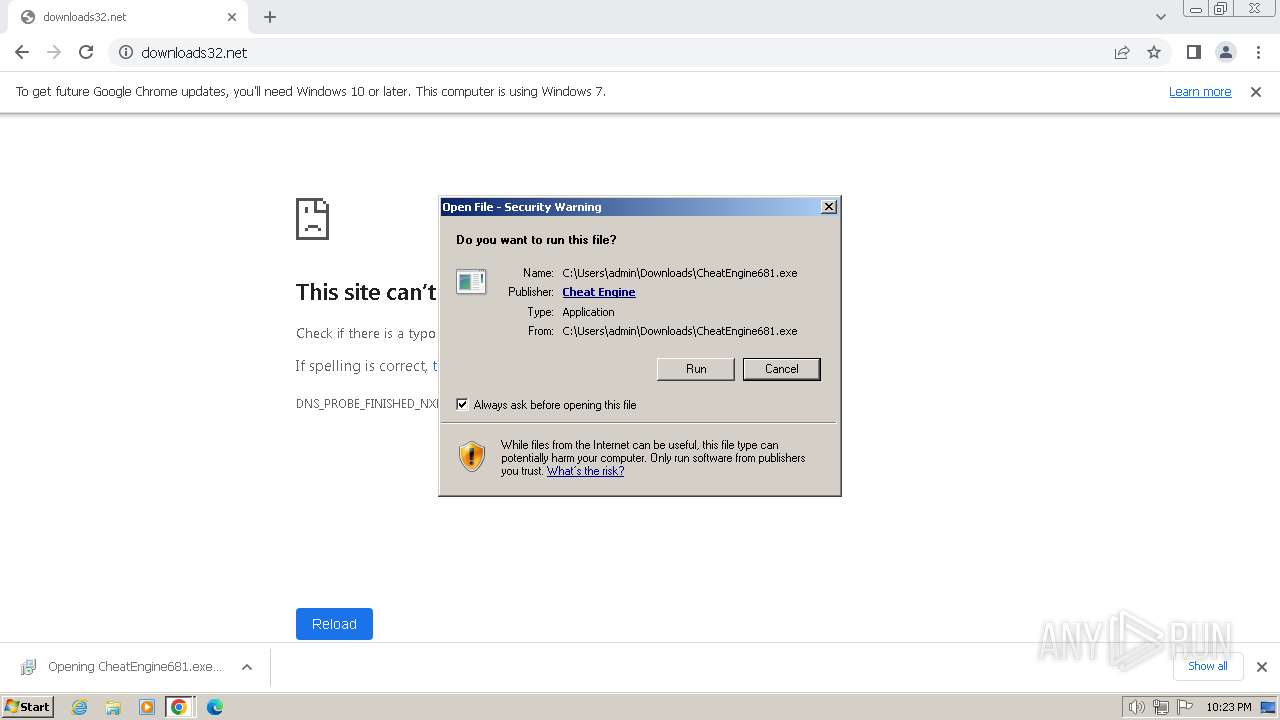The width and height of the screenshot is (1280, 720).
Task: Close the downloads shelf
Action: pyautogui.click(x=1261, y=667)
